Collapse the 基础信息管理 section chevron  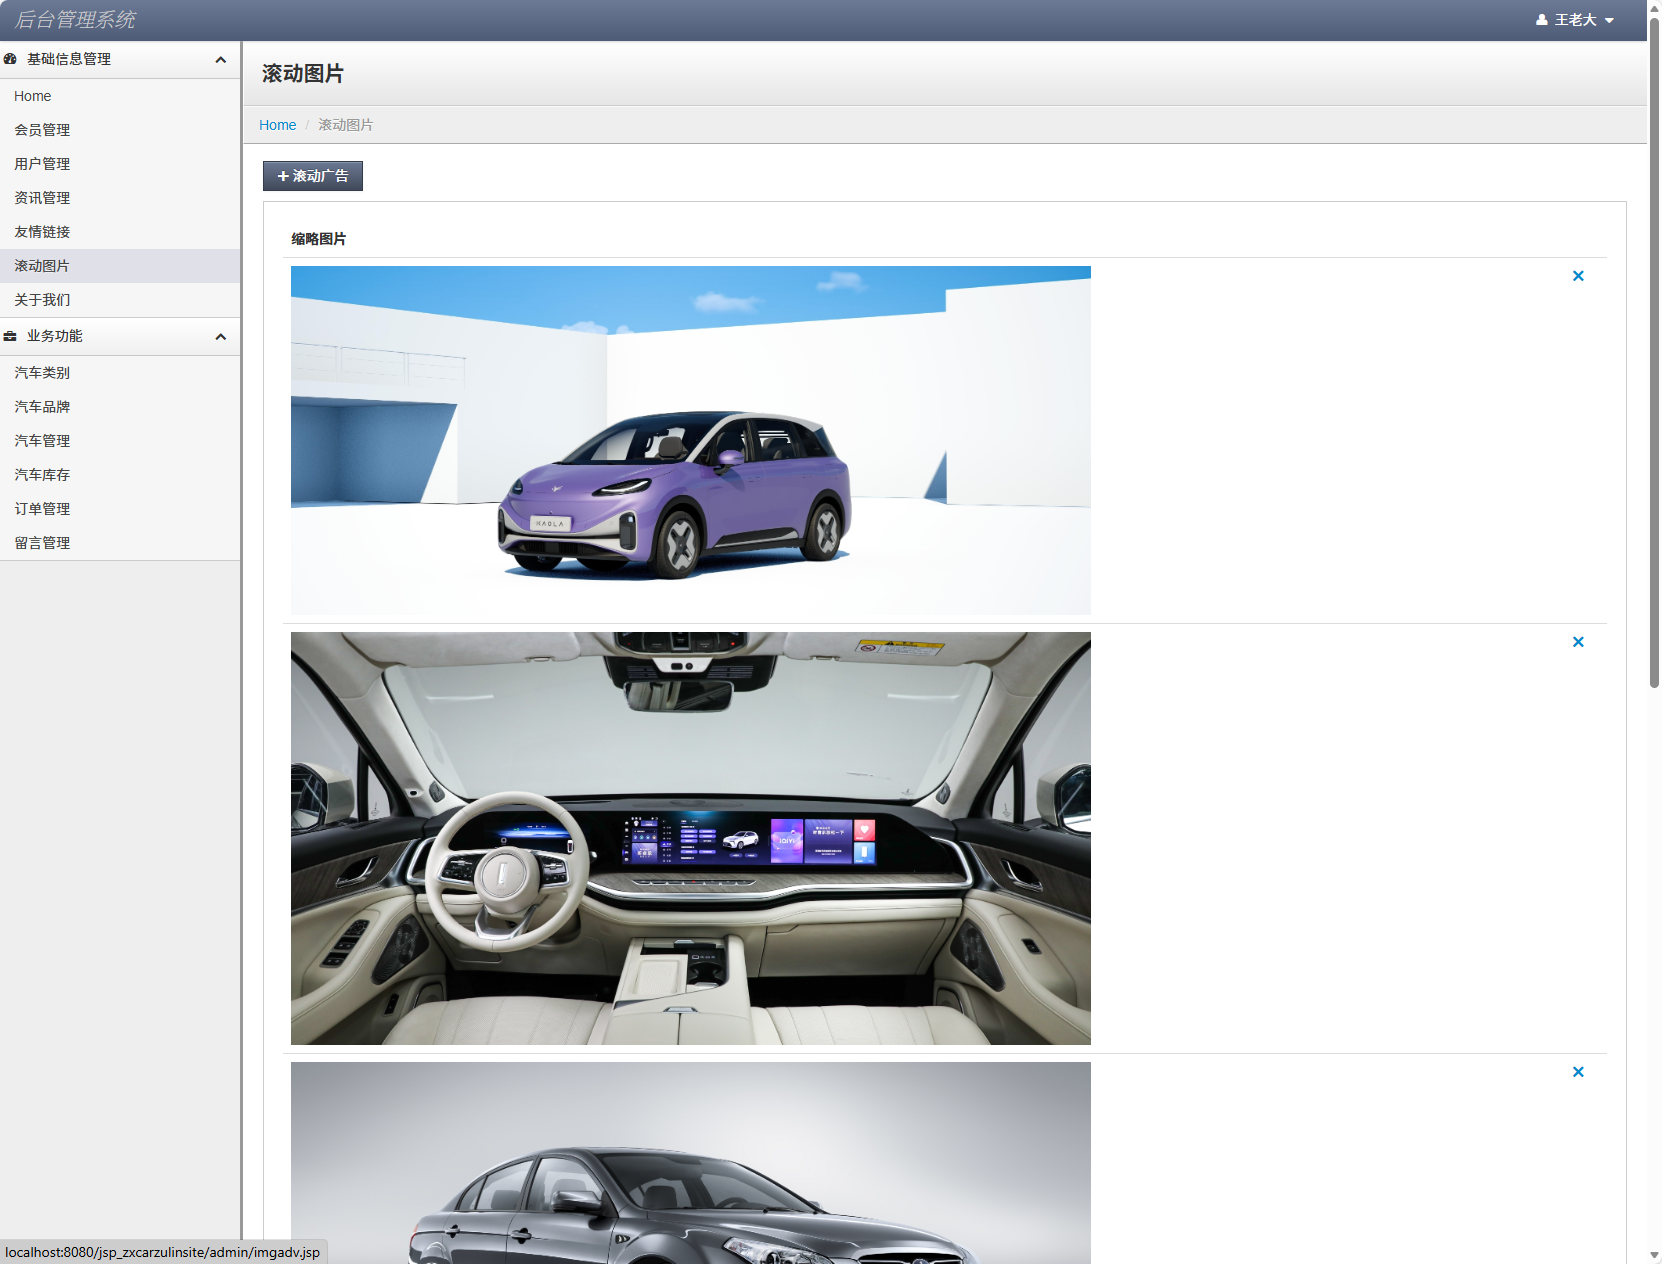[x=220, y=60]
